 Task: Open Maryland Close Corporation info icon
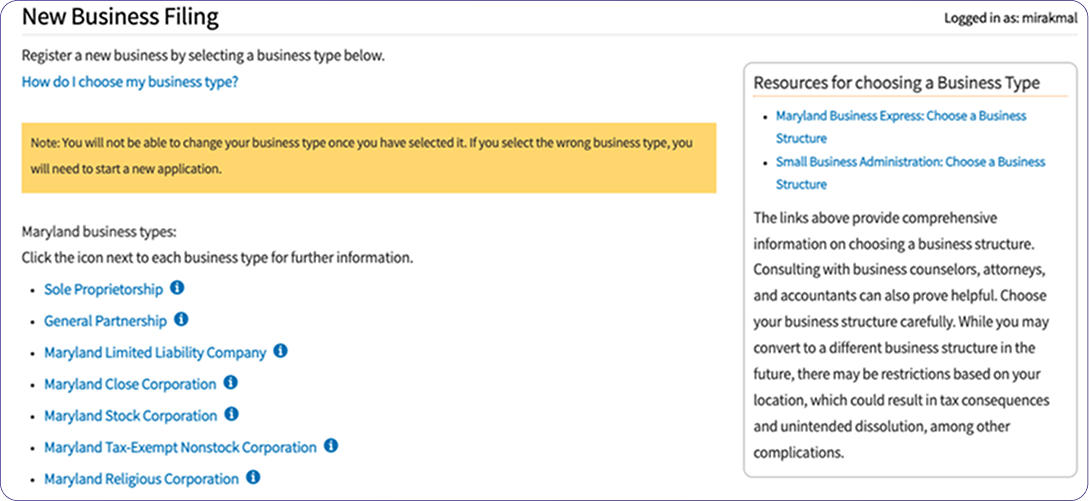[231, 382]
